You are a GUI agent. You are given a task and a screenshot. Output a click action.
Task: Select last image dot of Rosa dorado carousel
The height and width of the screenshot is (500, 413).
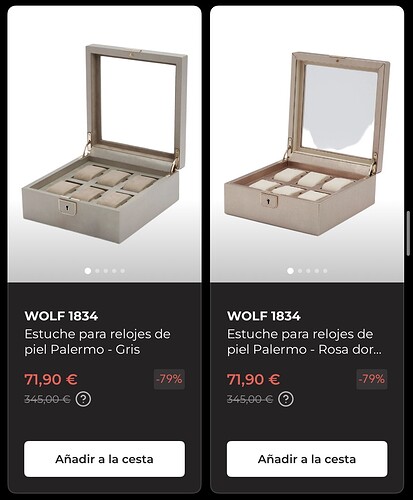(325, 271)
